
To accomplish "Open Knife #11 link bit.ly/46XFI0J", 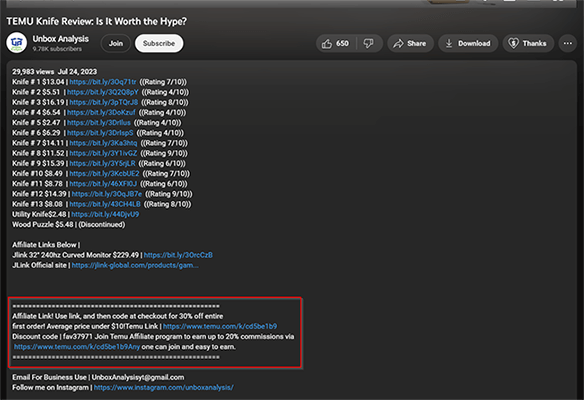I will [x=103, y=184].
